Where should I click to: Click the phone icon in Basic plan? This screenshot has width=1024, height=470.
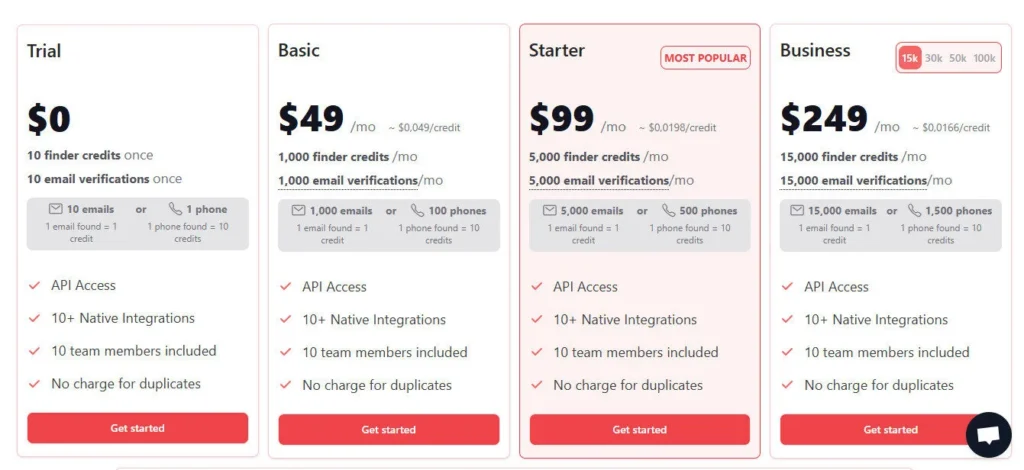(416, 211)
